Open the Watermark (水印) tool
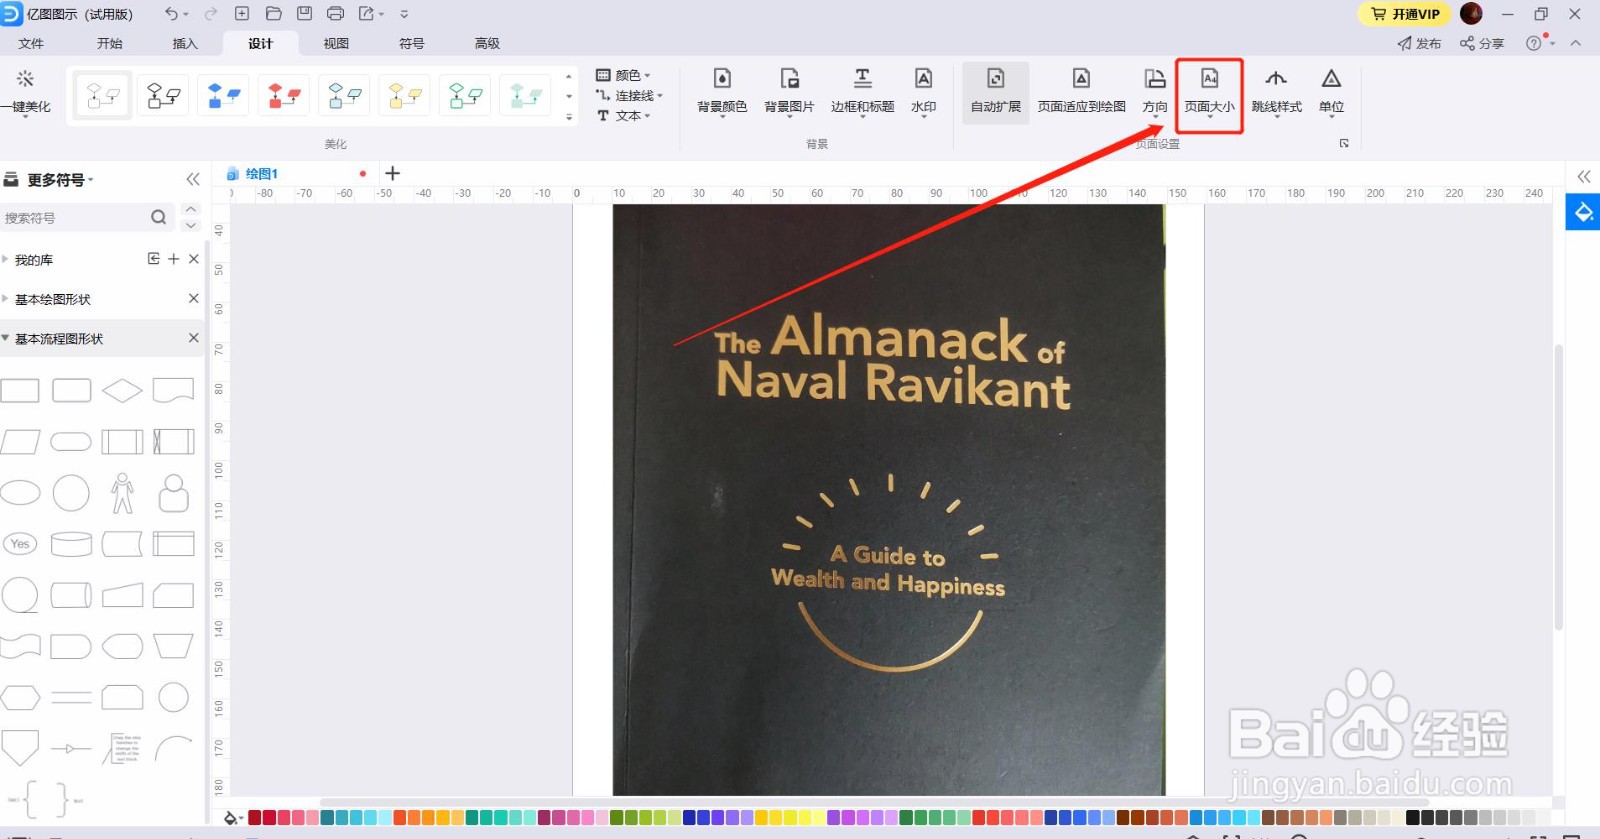1600x839 pixels. [x=923, y=92]
